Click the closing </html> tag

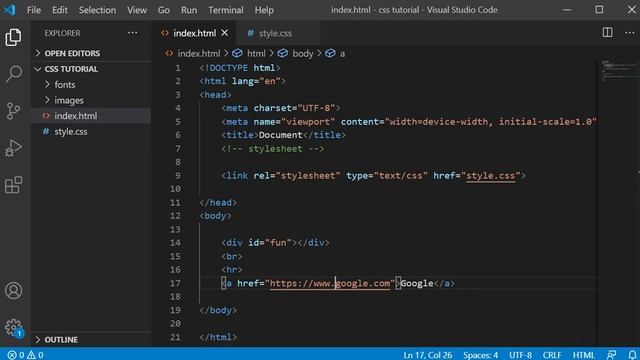[218, 337]
